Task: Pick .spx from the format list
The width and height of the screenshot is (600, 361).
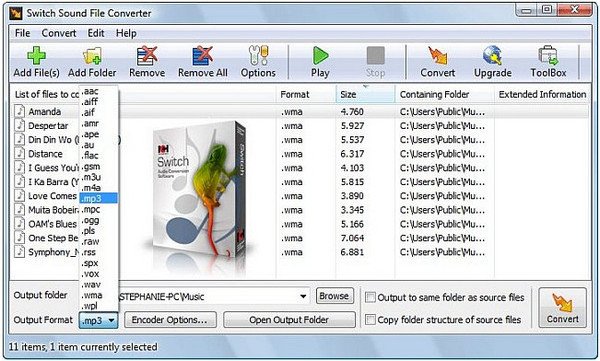Action: (x=99, y=263)
